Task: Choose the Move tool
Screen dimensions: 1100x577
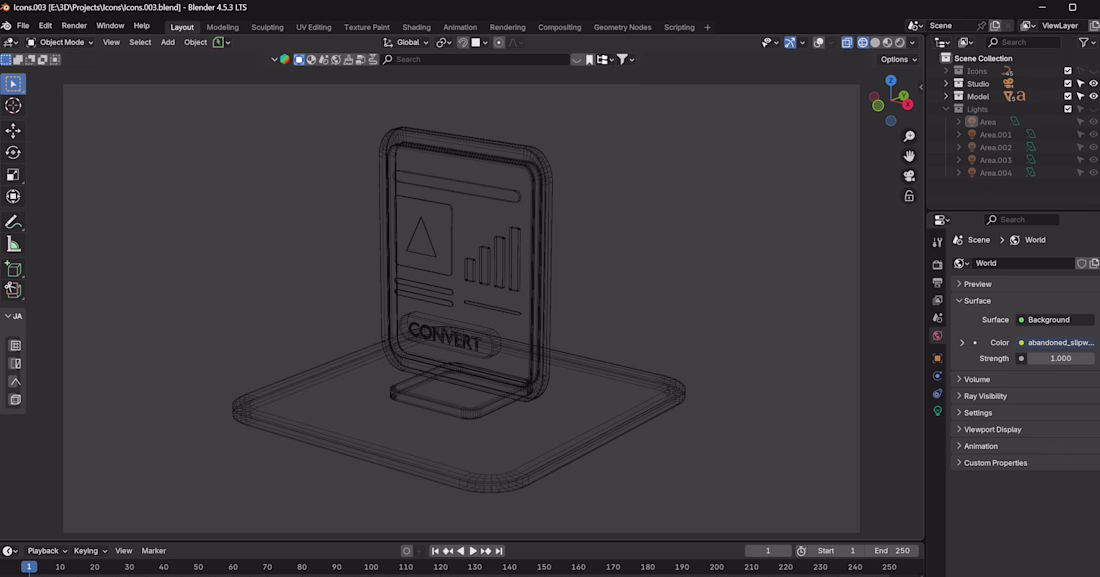Action: [x=13, y=131]
